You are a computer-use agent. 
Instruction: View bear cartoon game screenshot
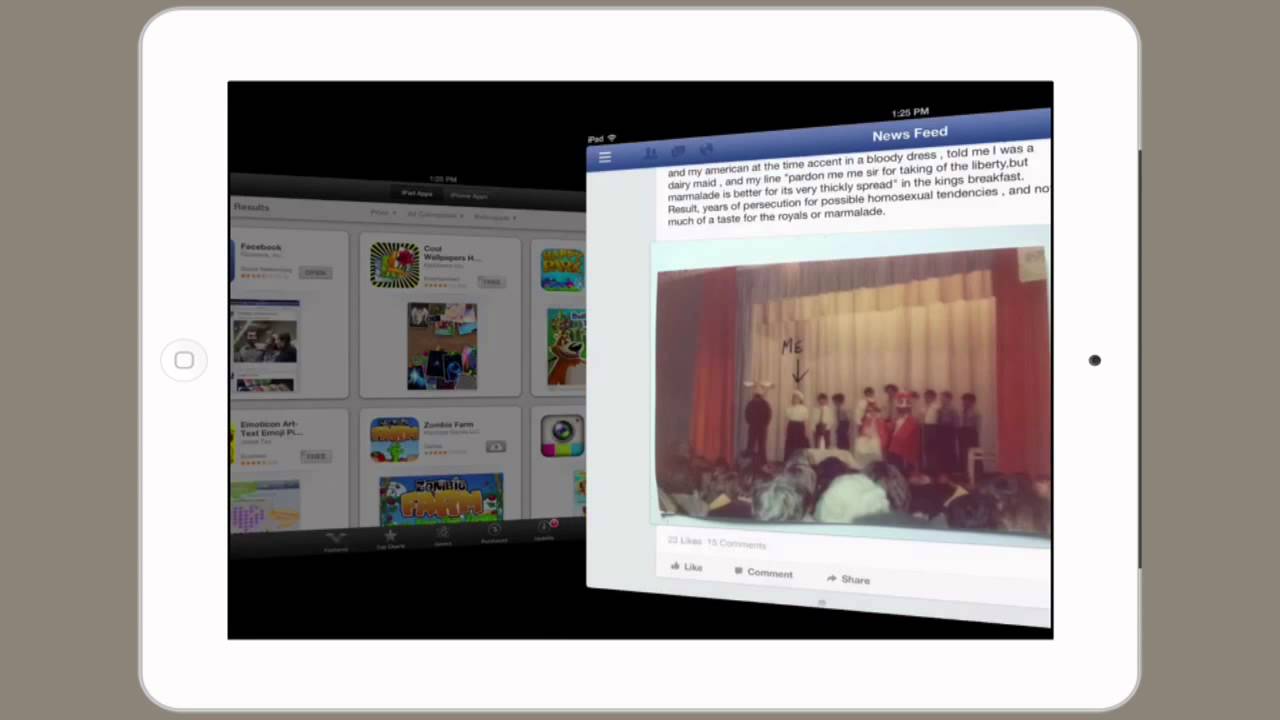(566, 347)
